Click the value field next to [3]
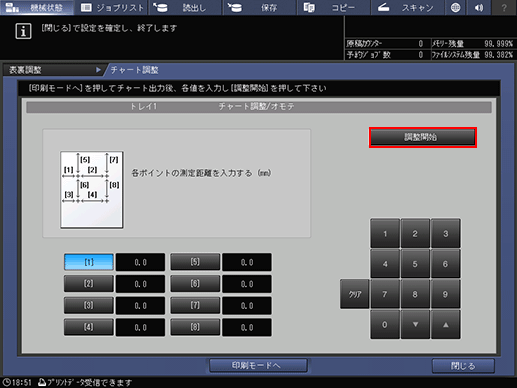This screenshot has height=388, width=517. 140,305
